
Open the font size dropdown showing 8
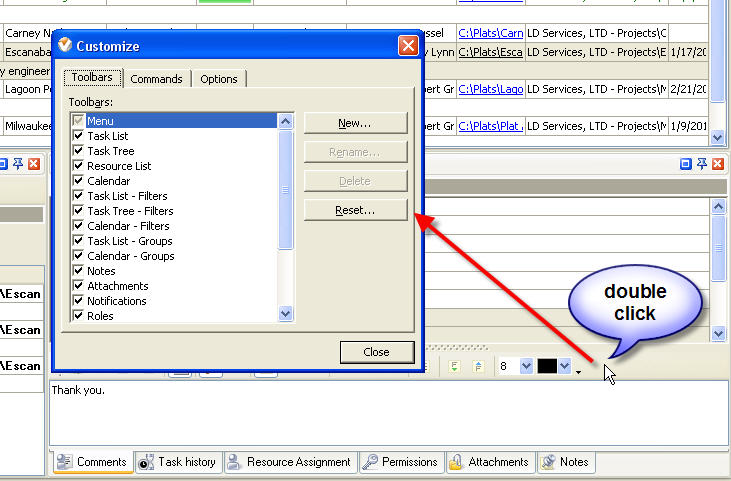[x=526, y=367]
